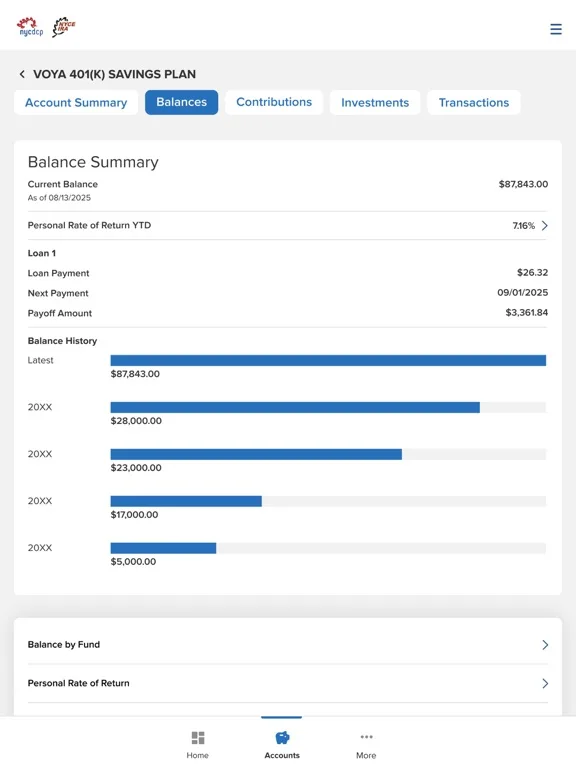
Task: Click the NYCE IRA logo
Action: tap(64, 26)
